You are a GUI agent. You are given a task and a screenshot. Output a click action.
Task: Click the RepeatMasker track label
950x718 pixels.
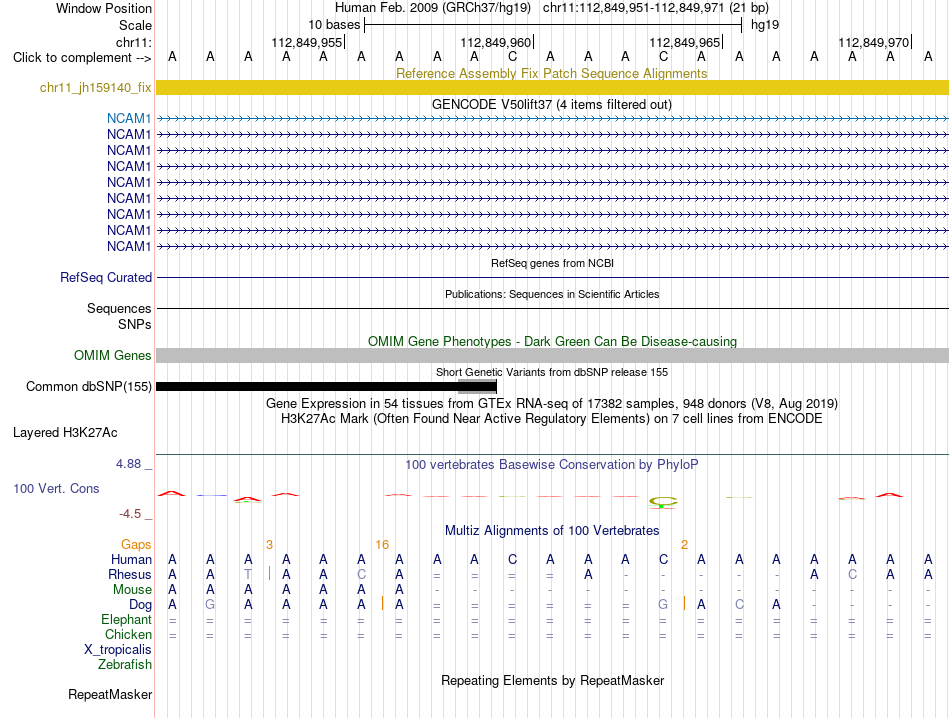[110, 694]
